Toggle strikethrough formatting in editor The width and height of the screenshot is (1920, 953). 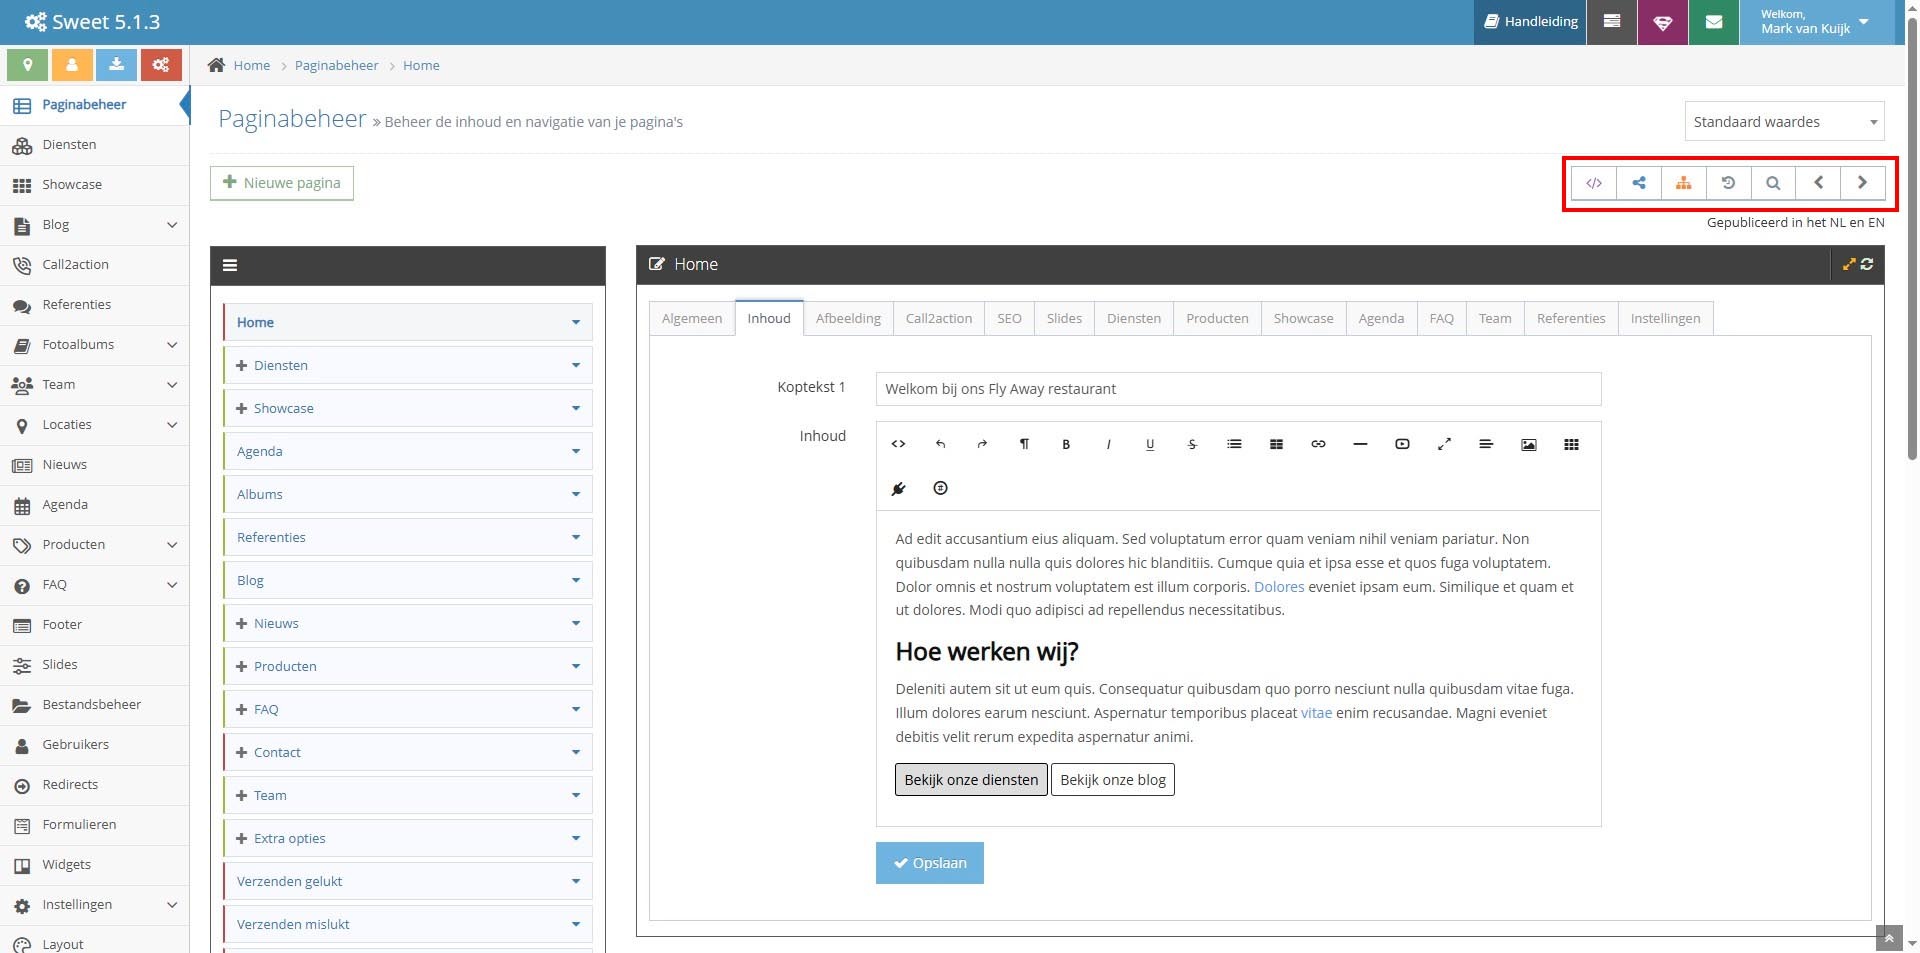tap(1192, 444)
